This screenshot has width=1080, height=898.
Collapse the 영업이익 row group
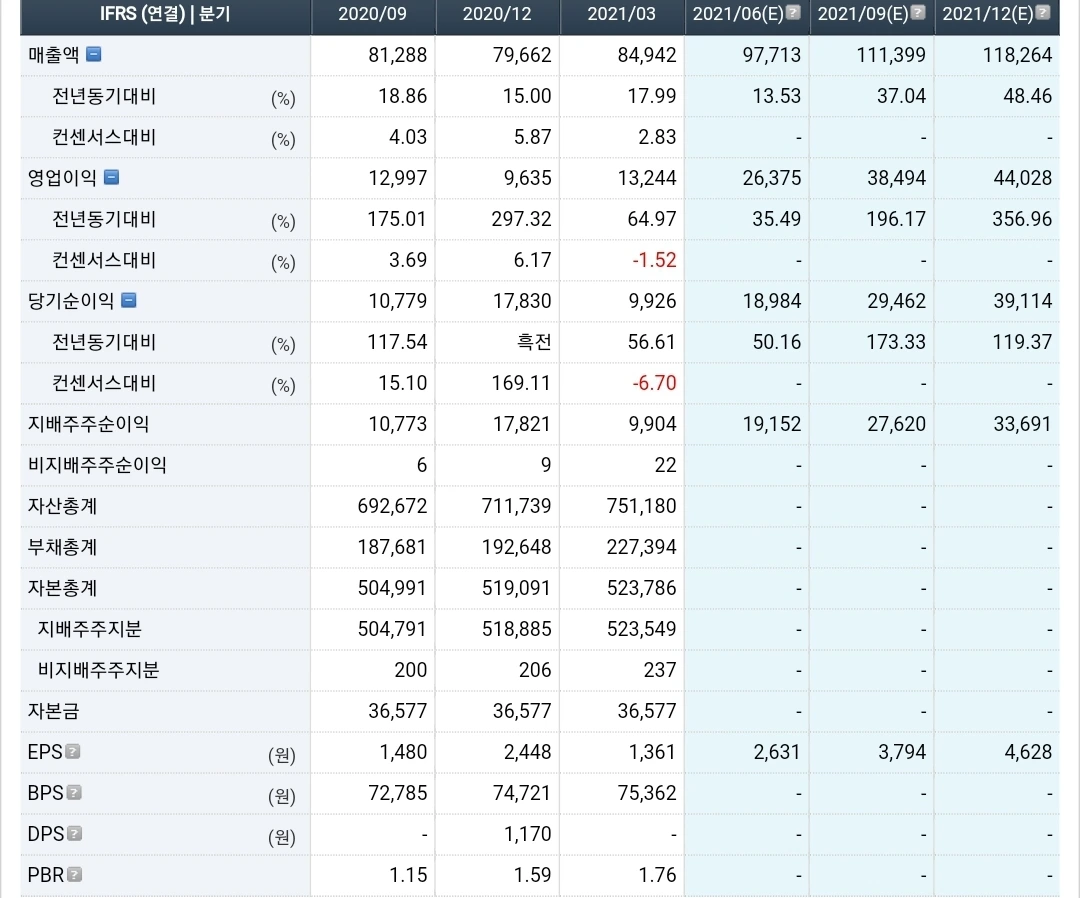pyautogui.click(x=112, y=178)
